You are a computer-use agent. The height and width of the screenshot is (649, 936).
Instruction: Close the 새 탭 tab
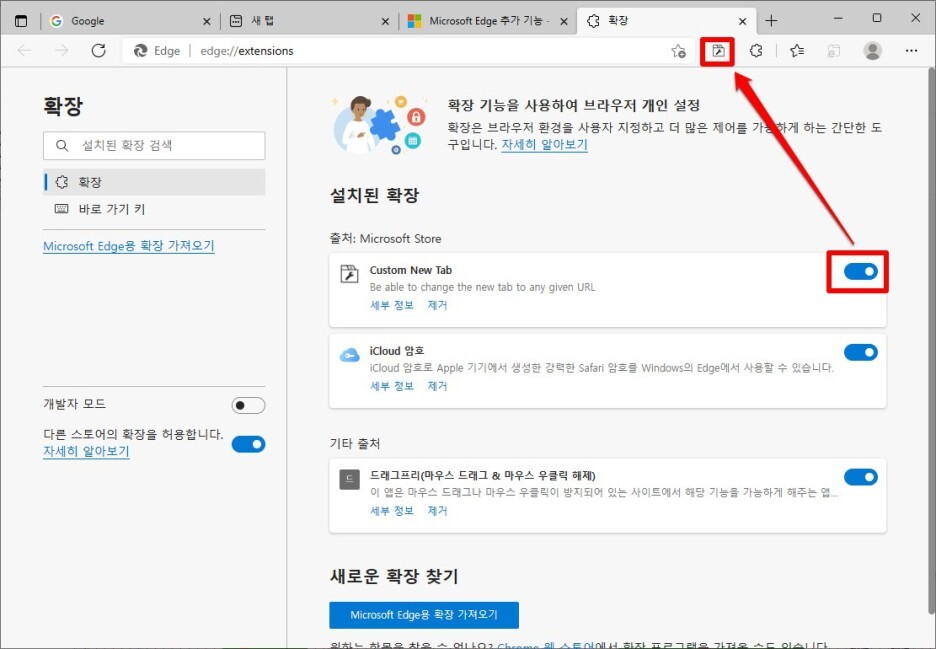(385, 21)
